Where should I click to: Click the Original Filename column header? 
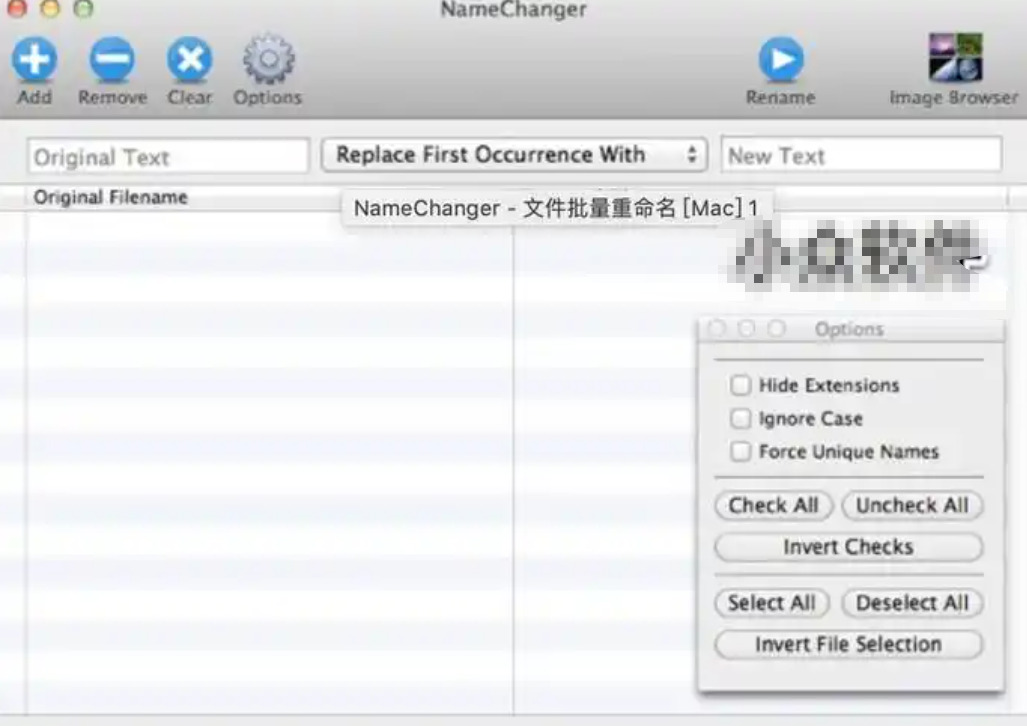(x=270, y=197)
